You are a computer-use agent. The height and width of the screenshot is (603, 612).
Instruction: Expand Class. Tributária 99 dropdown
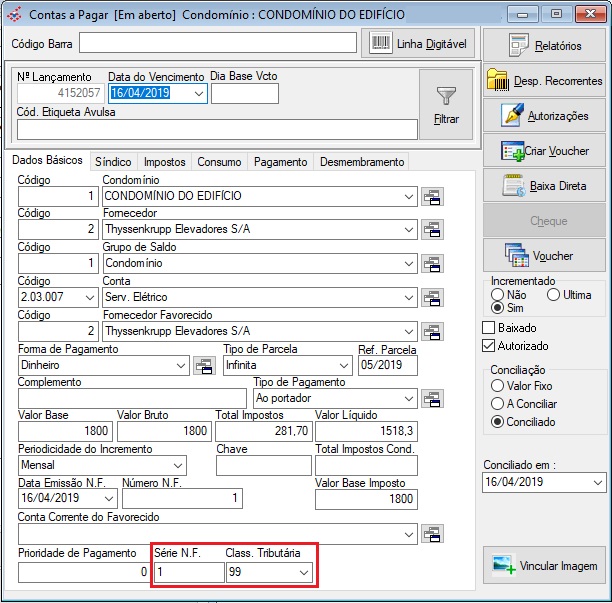click(304, 573)
